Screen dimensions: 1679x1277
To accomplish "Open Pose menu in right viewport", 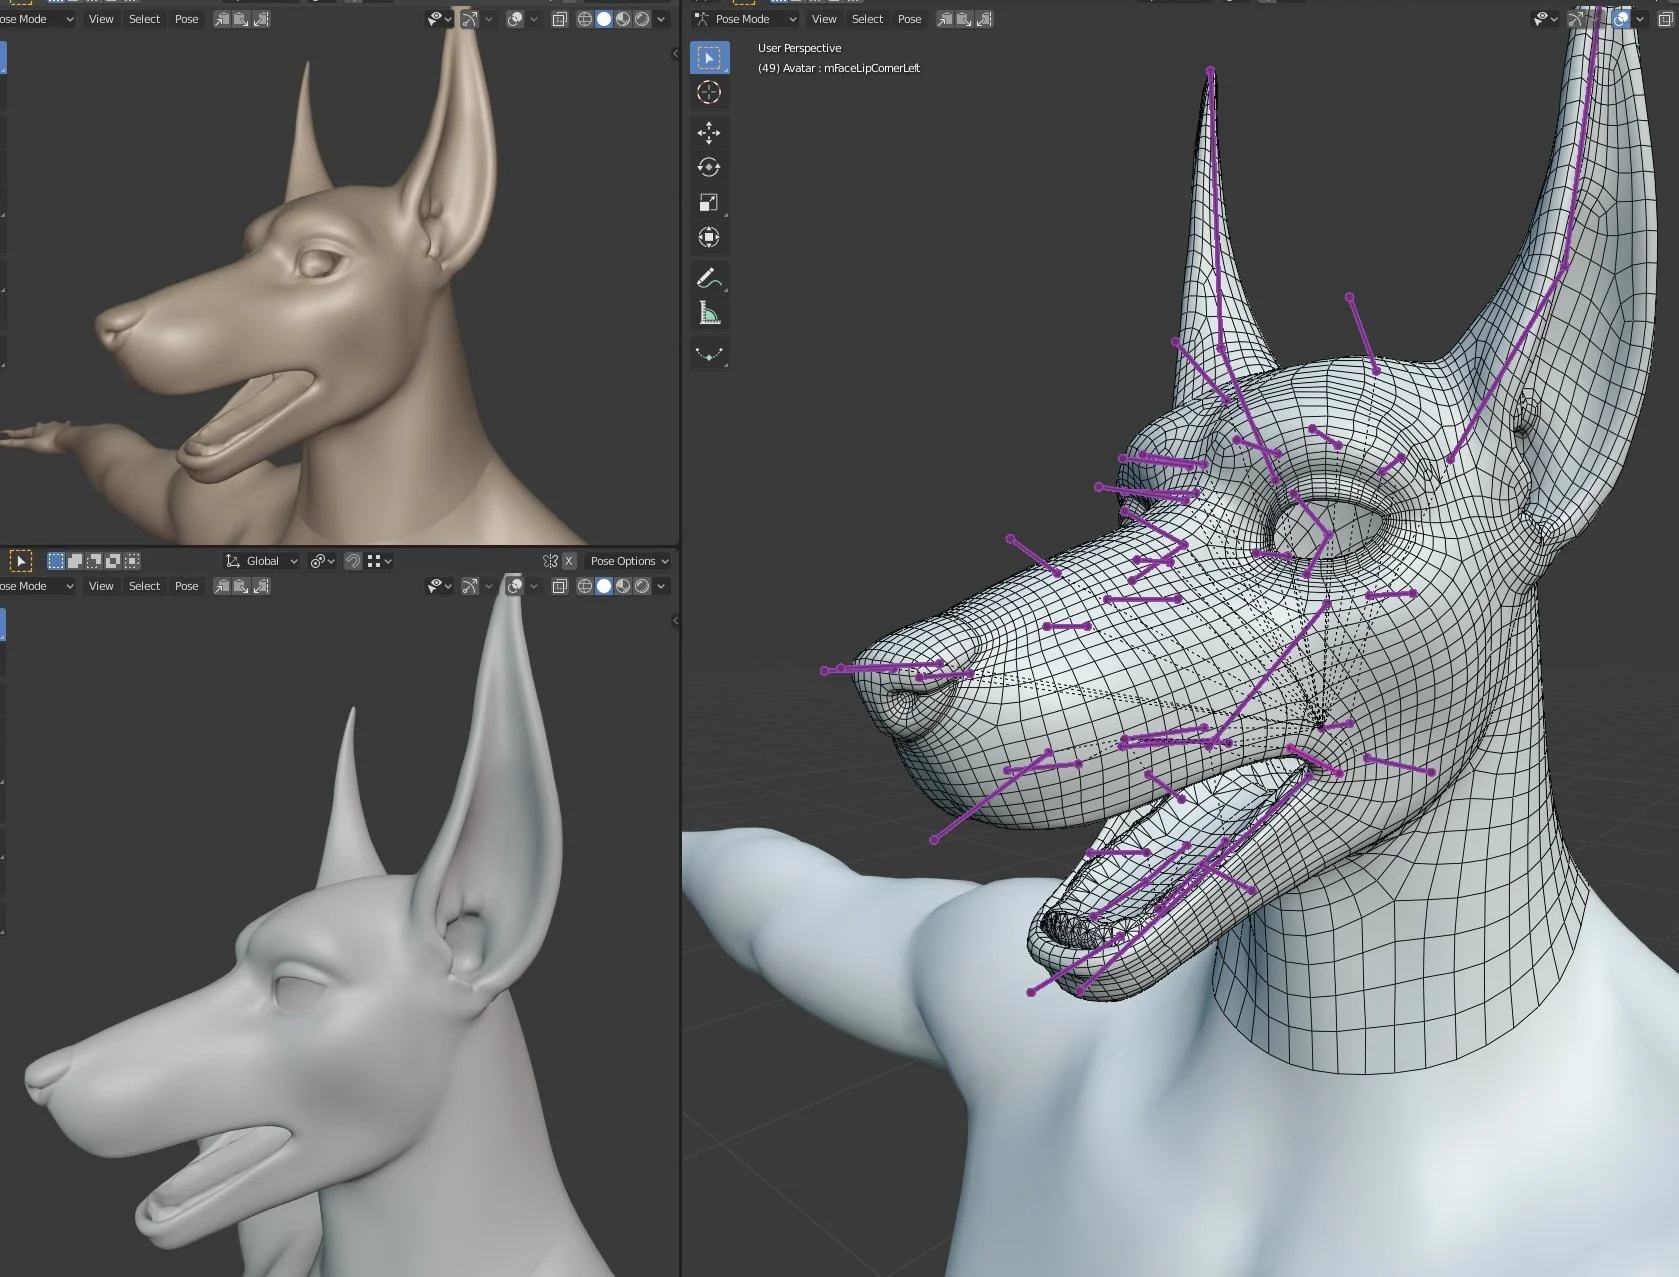I will click(909, 19).
